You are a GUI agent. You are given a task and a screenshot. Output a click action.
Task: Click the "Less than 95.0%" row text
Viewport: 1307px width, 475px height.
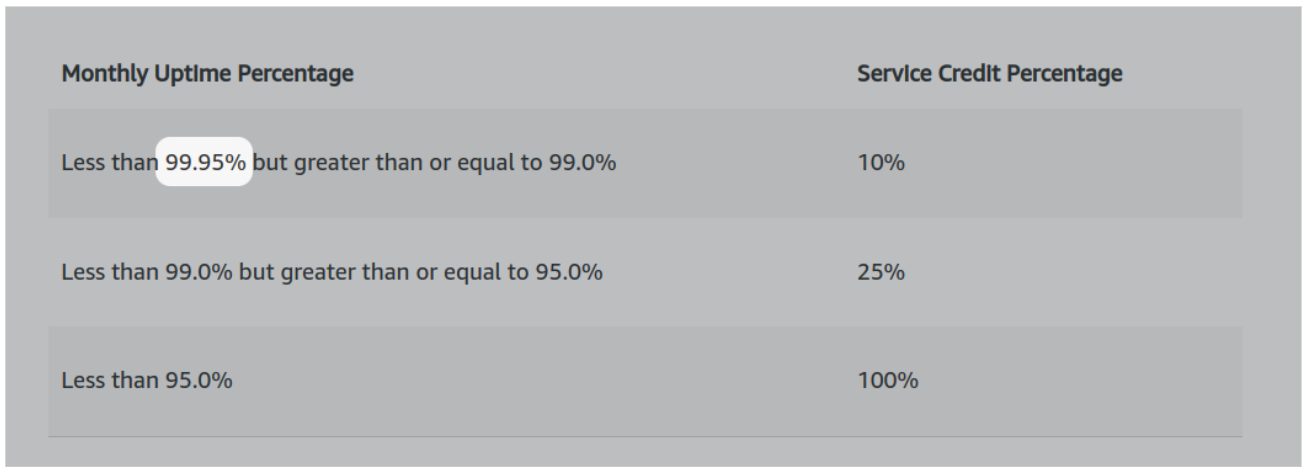(147, 380)
